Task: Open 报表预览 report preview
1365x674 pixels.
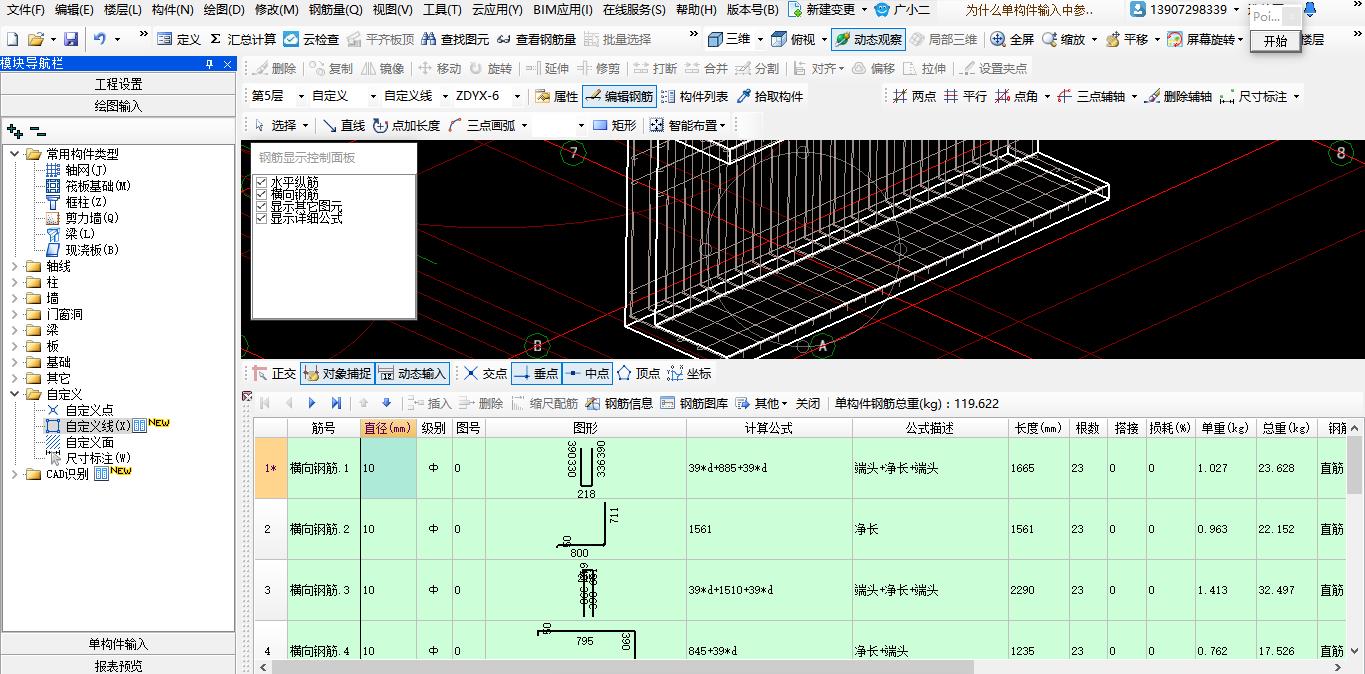Action: [x=118, y=666]
